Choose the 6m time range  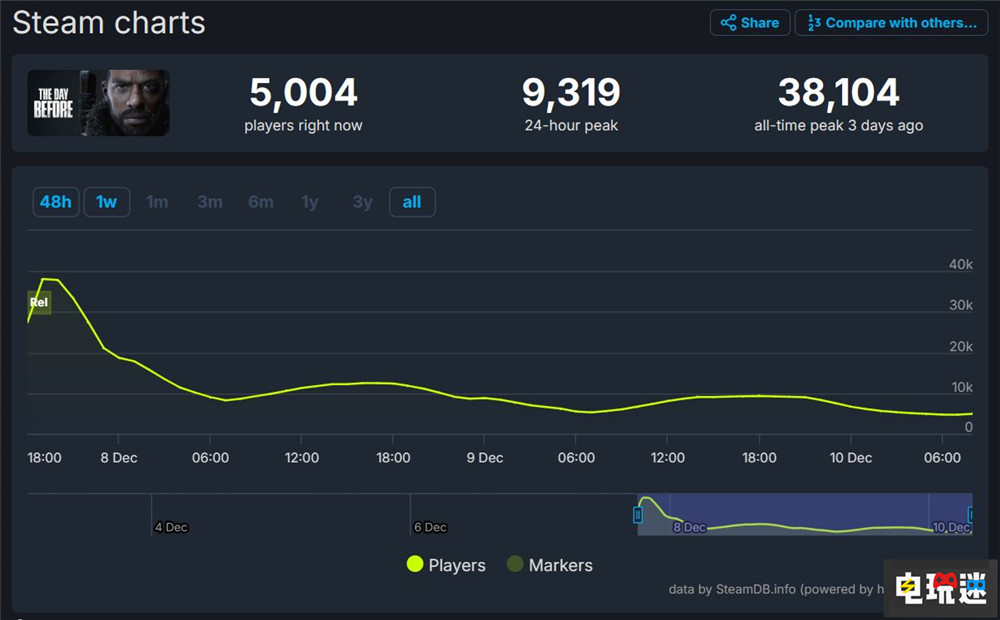[x=261, y=202]
